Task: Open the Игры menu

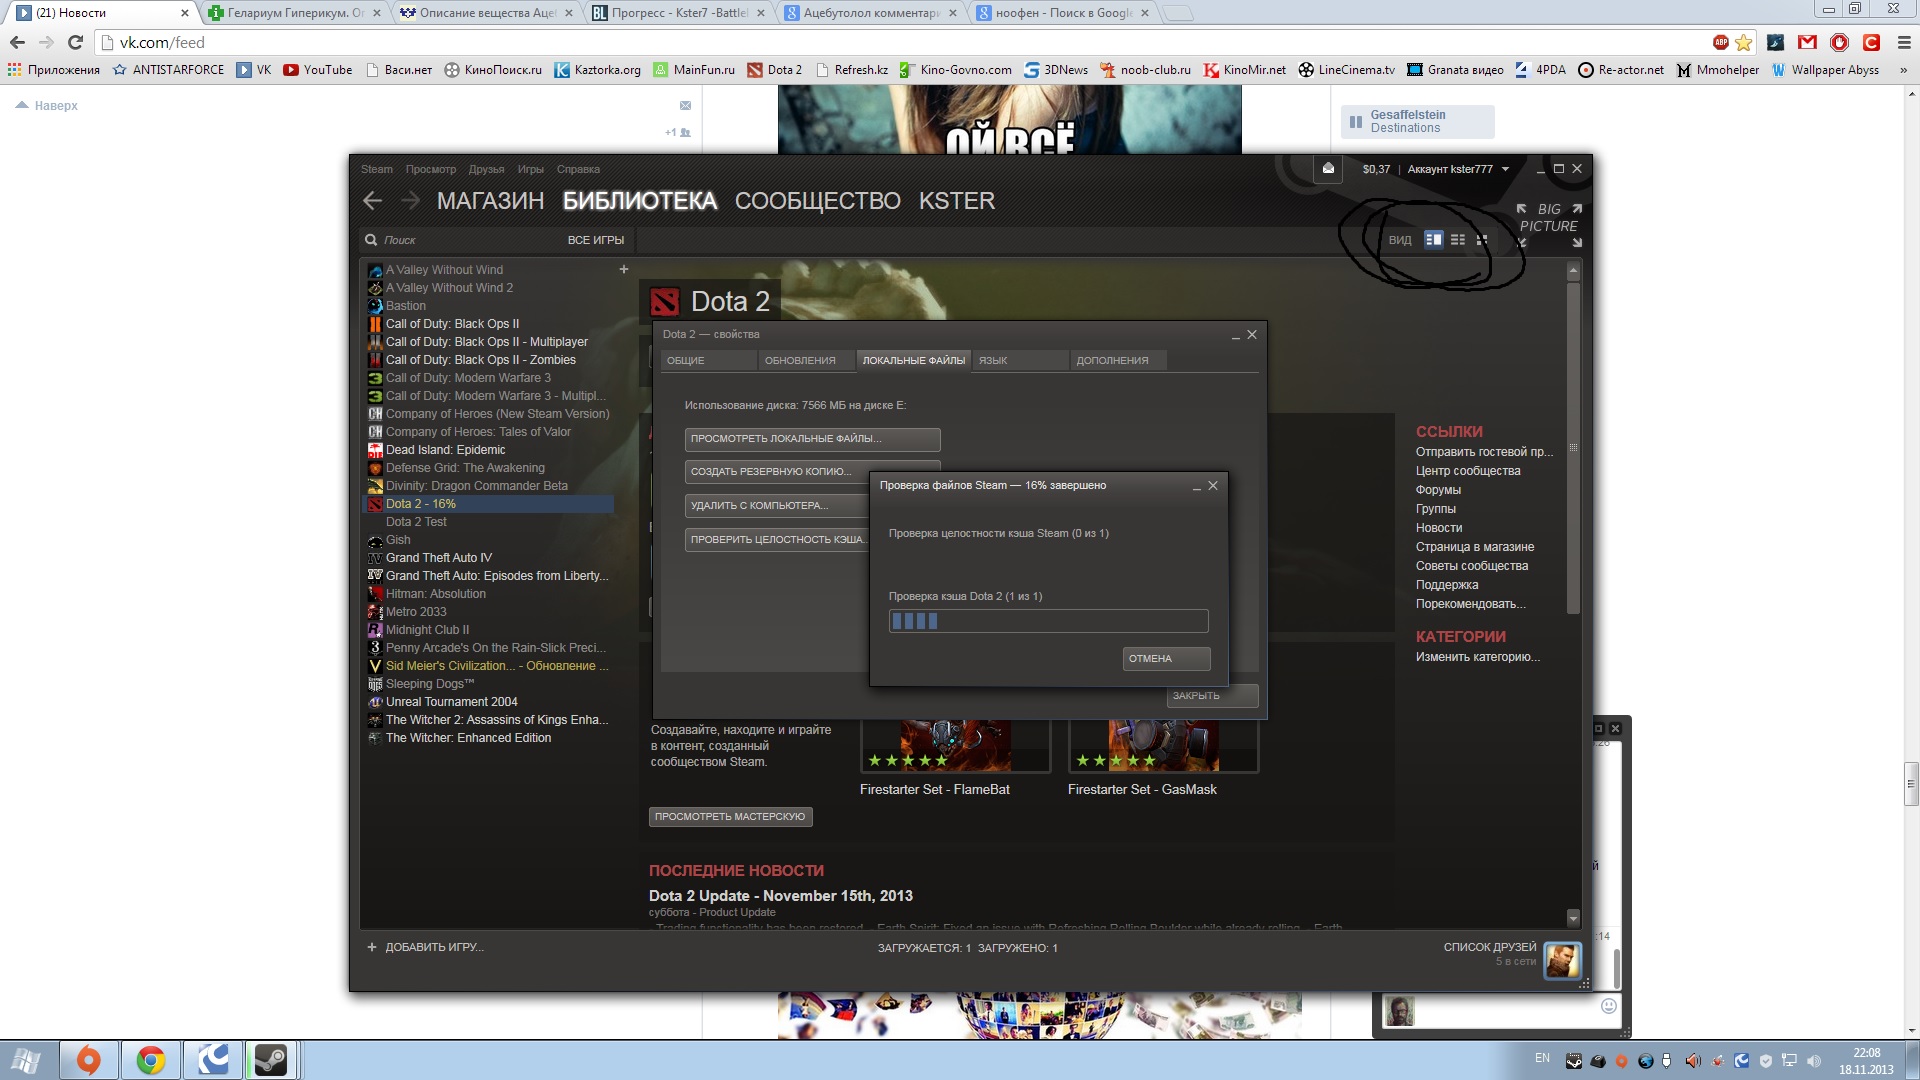Action: [531, 169]
